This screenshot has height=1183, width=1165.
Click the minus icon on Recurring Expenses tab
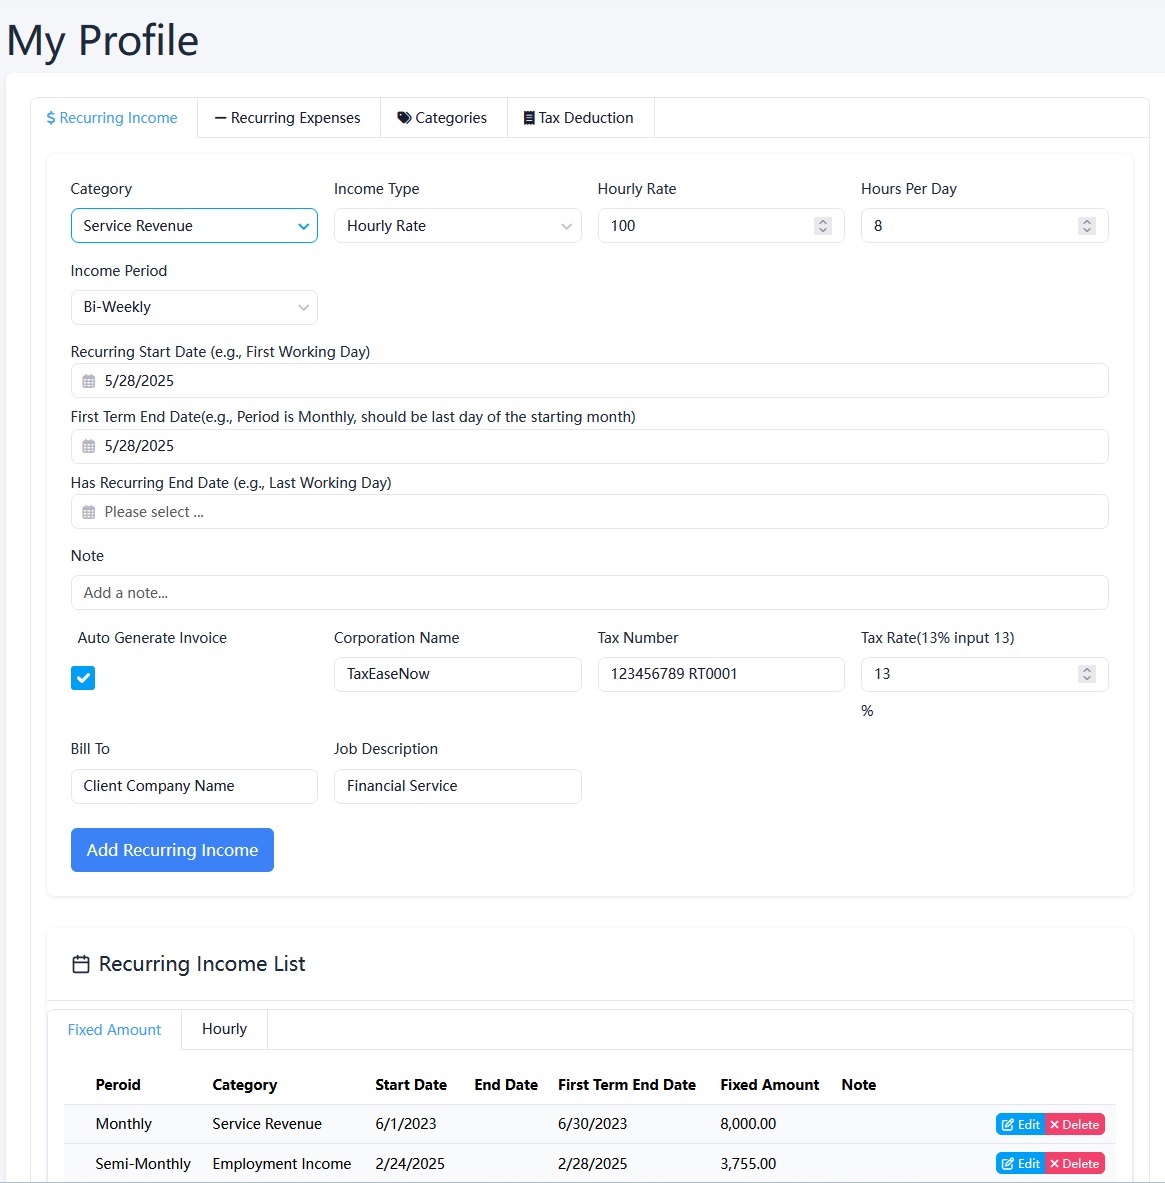tap(219, 117)
